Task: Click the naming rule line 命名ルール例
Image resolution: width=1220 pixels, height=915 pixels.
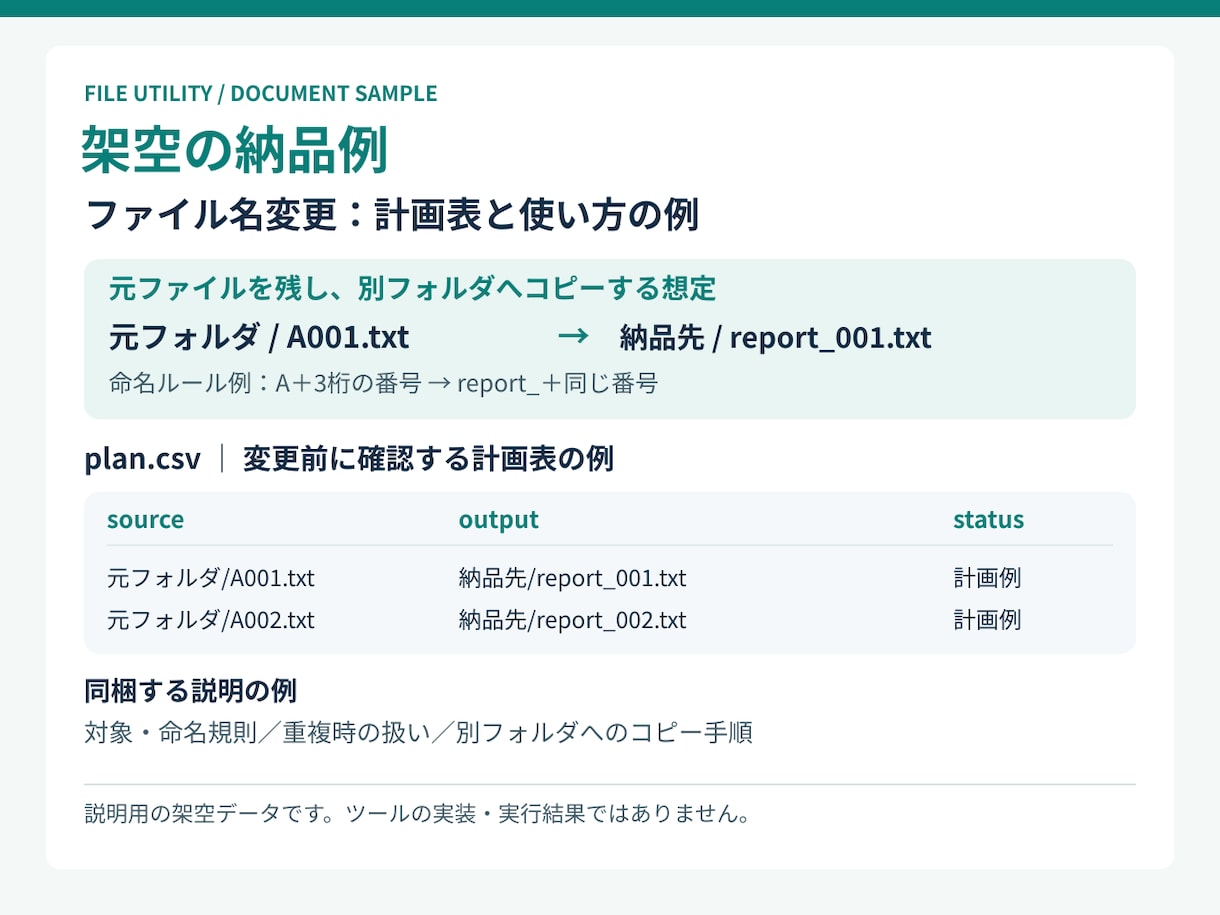Action: 383,383
